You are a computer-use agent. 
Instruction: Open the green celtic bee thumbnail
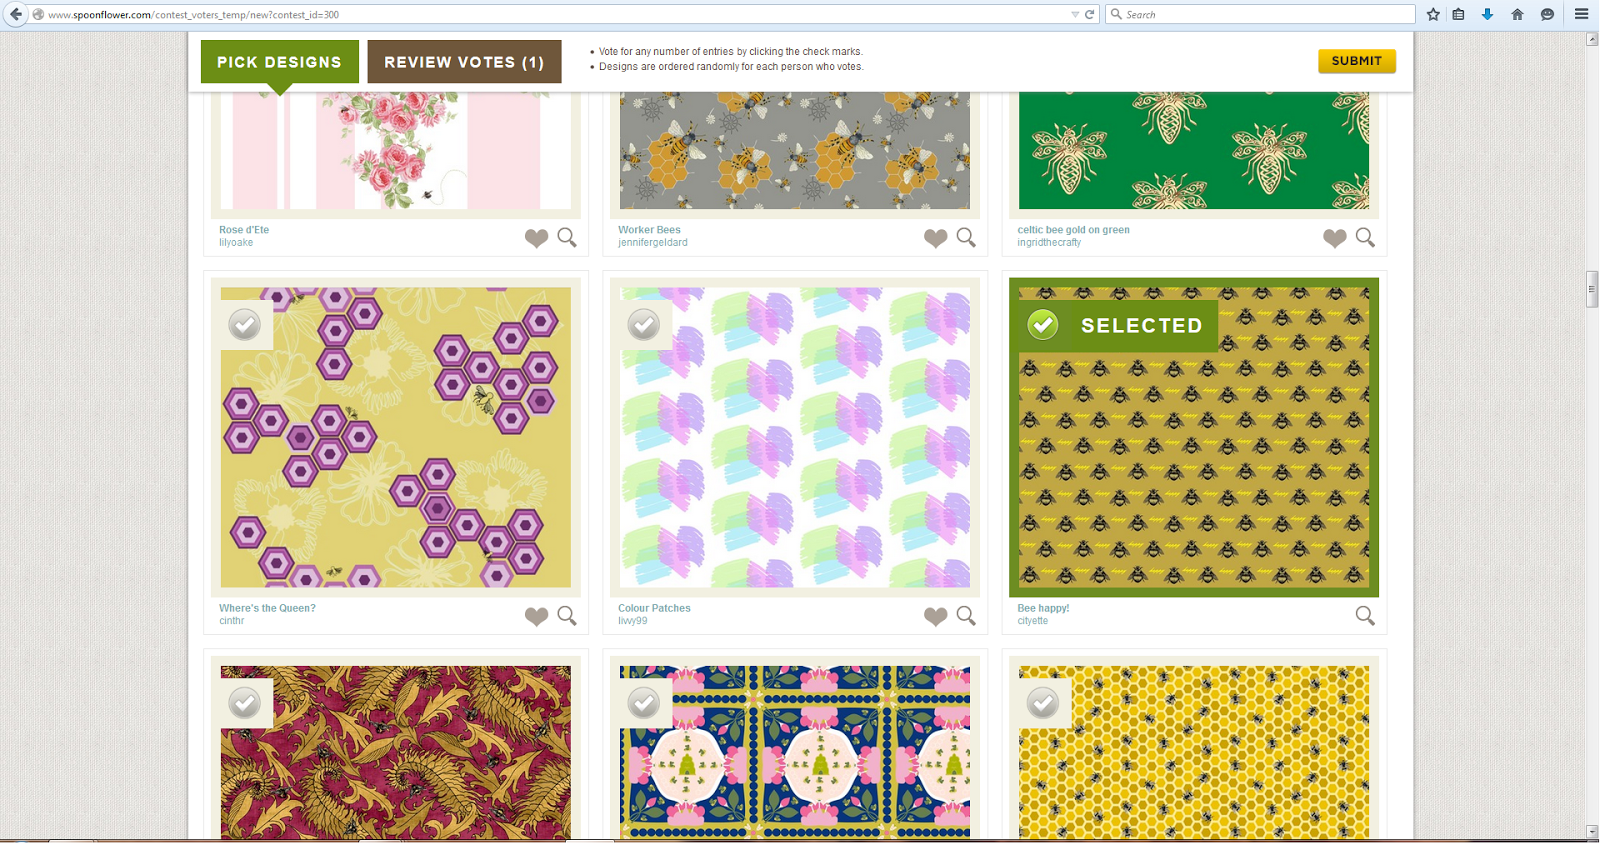point(1194,150)
